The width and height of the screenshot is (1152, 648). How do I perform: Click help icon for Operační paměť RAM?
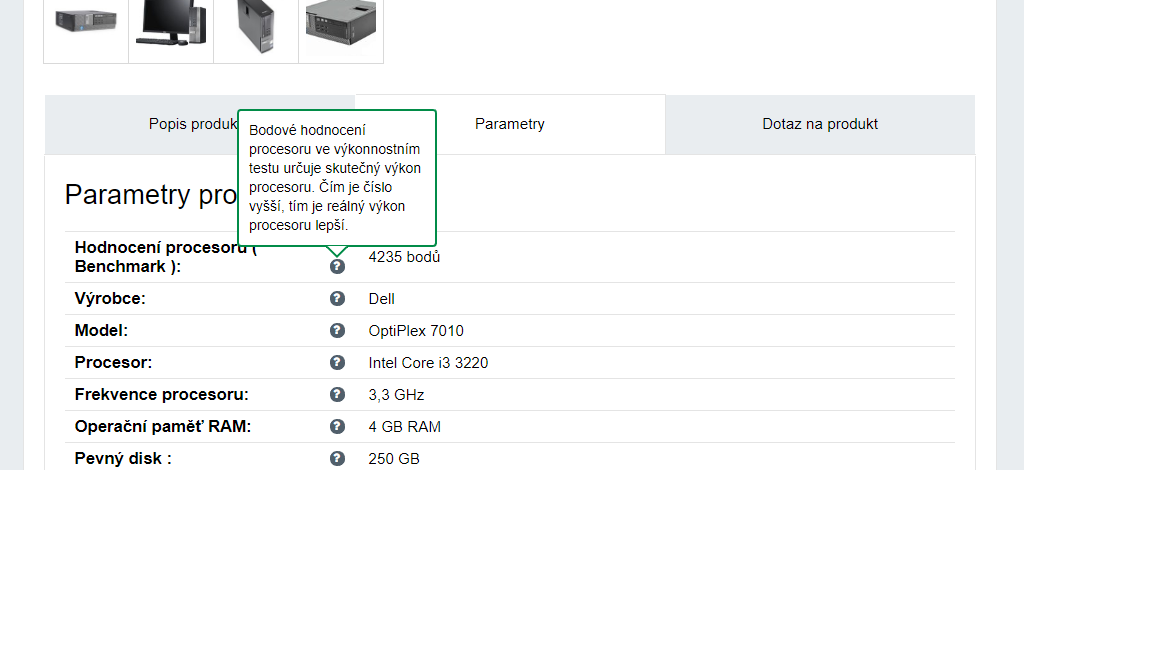(337, 426)
